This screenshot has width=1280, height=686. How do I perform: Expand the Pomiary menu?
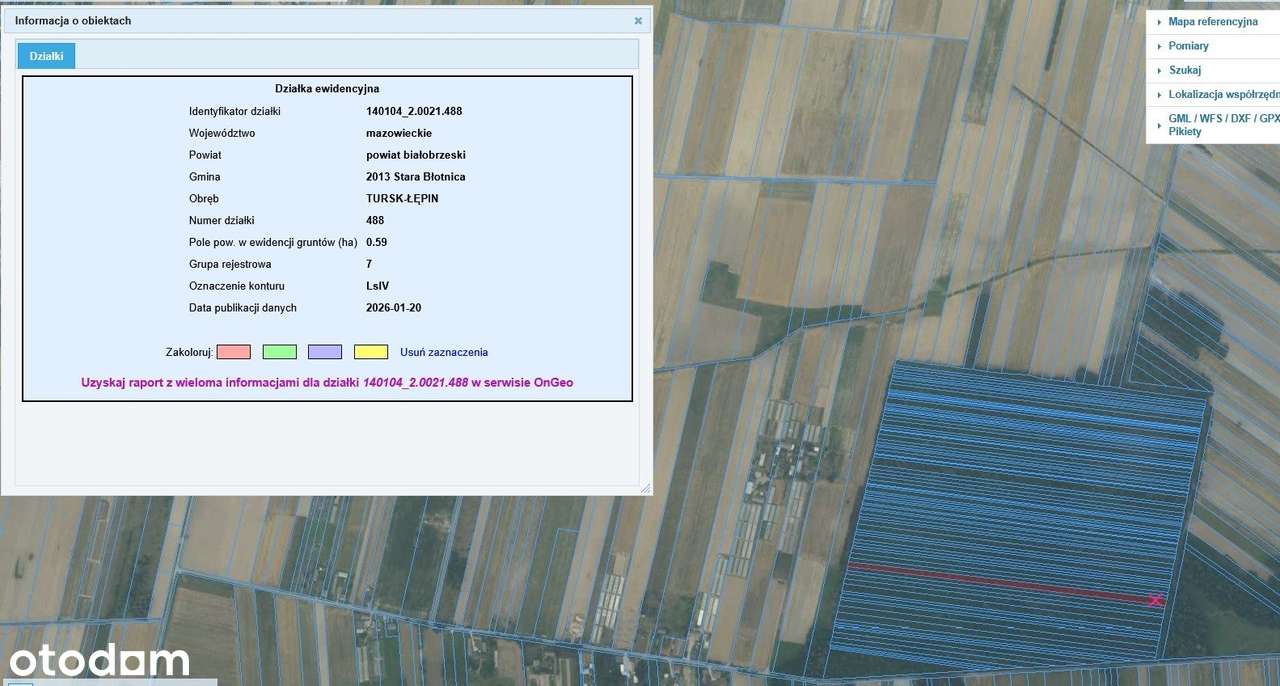[x=1213, y=46]
